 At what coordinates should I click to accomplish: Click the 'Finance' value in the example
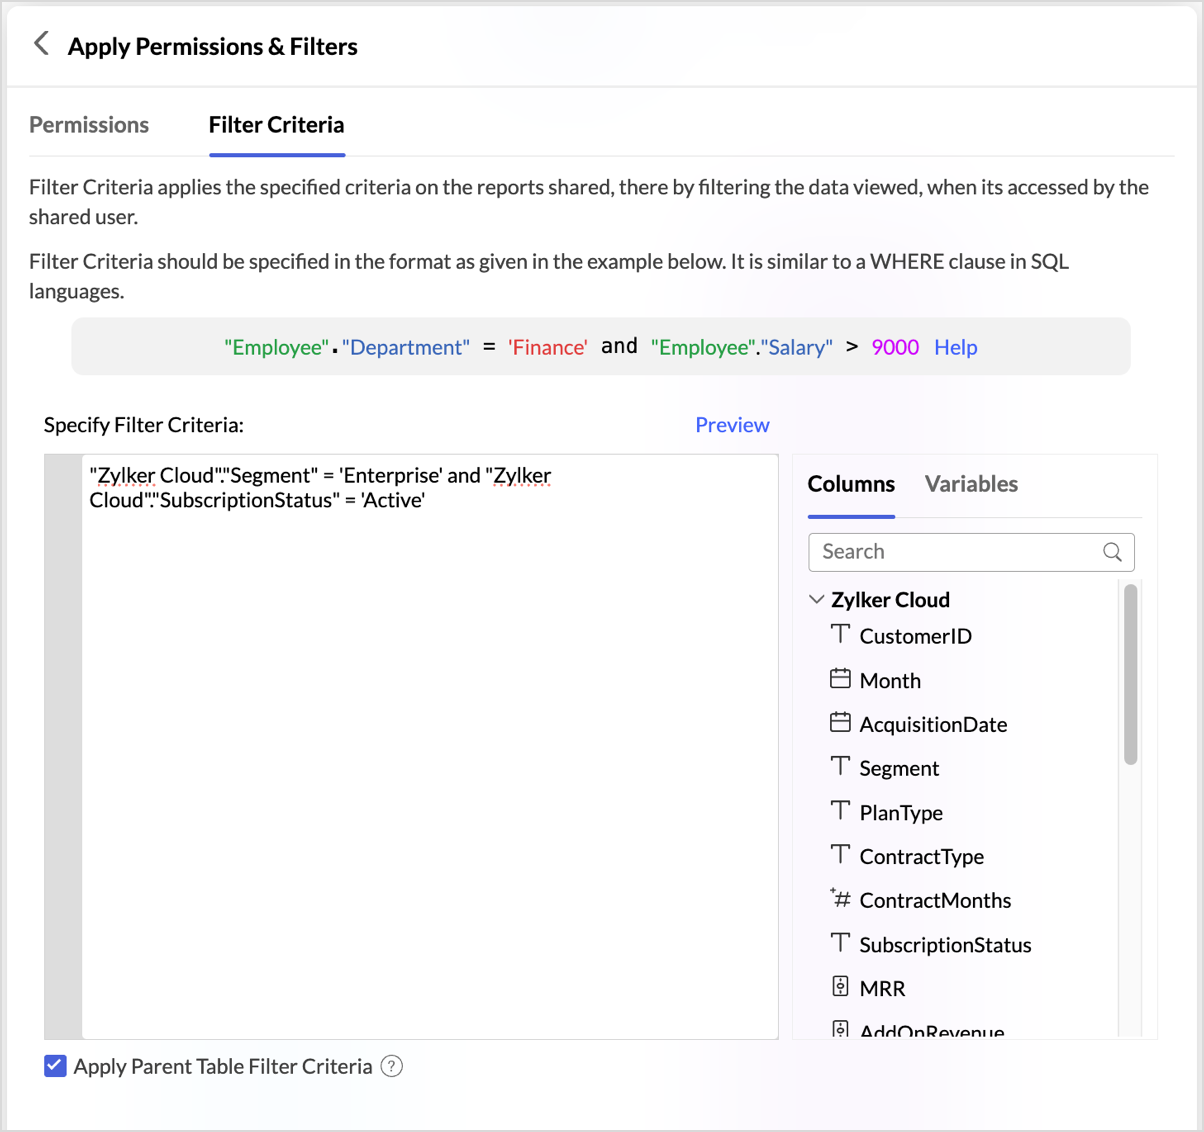(547, 347)
